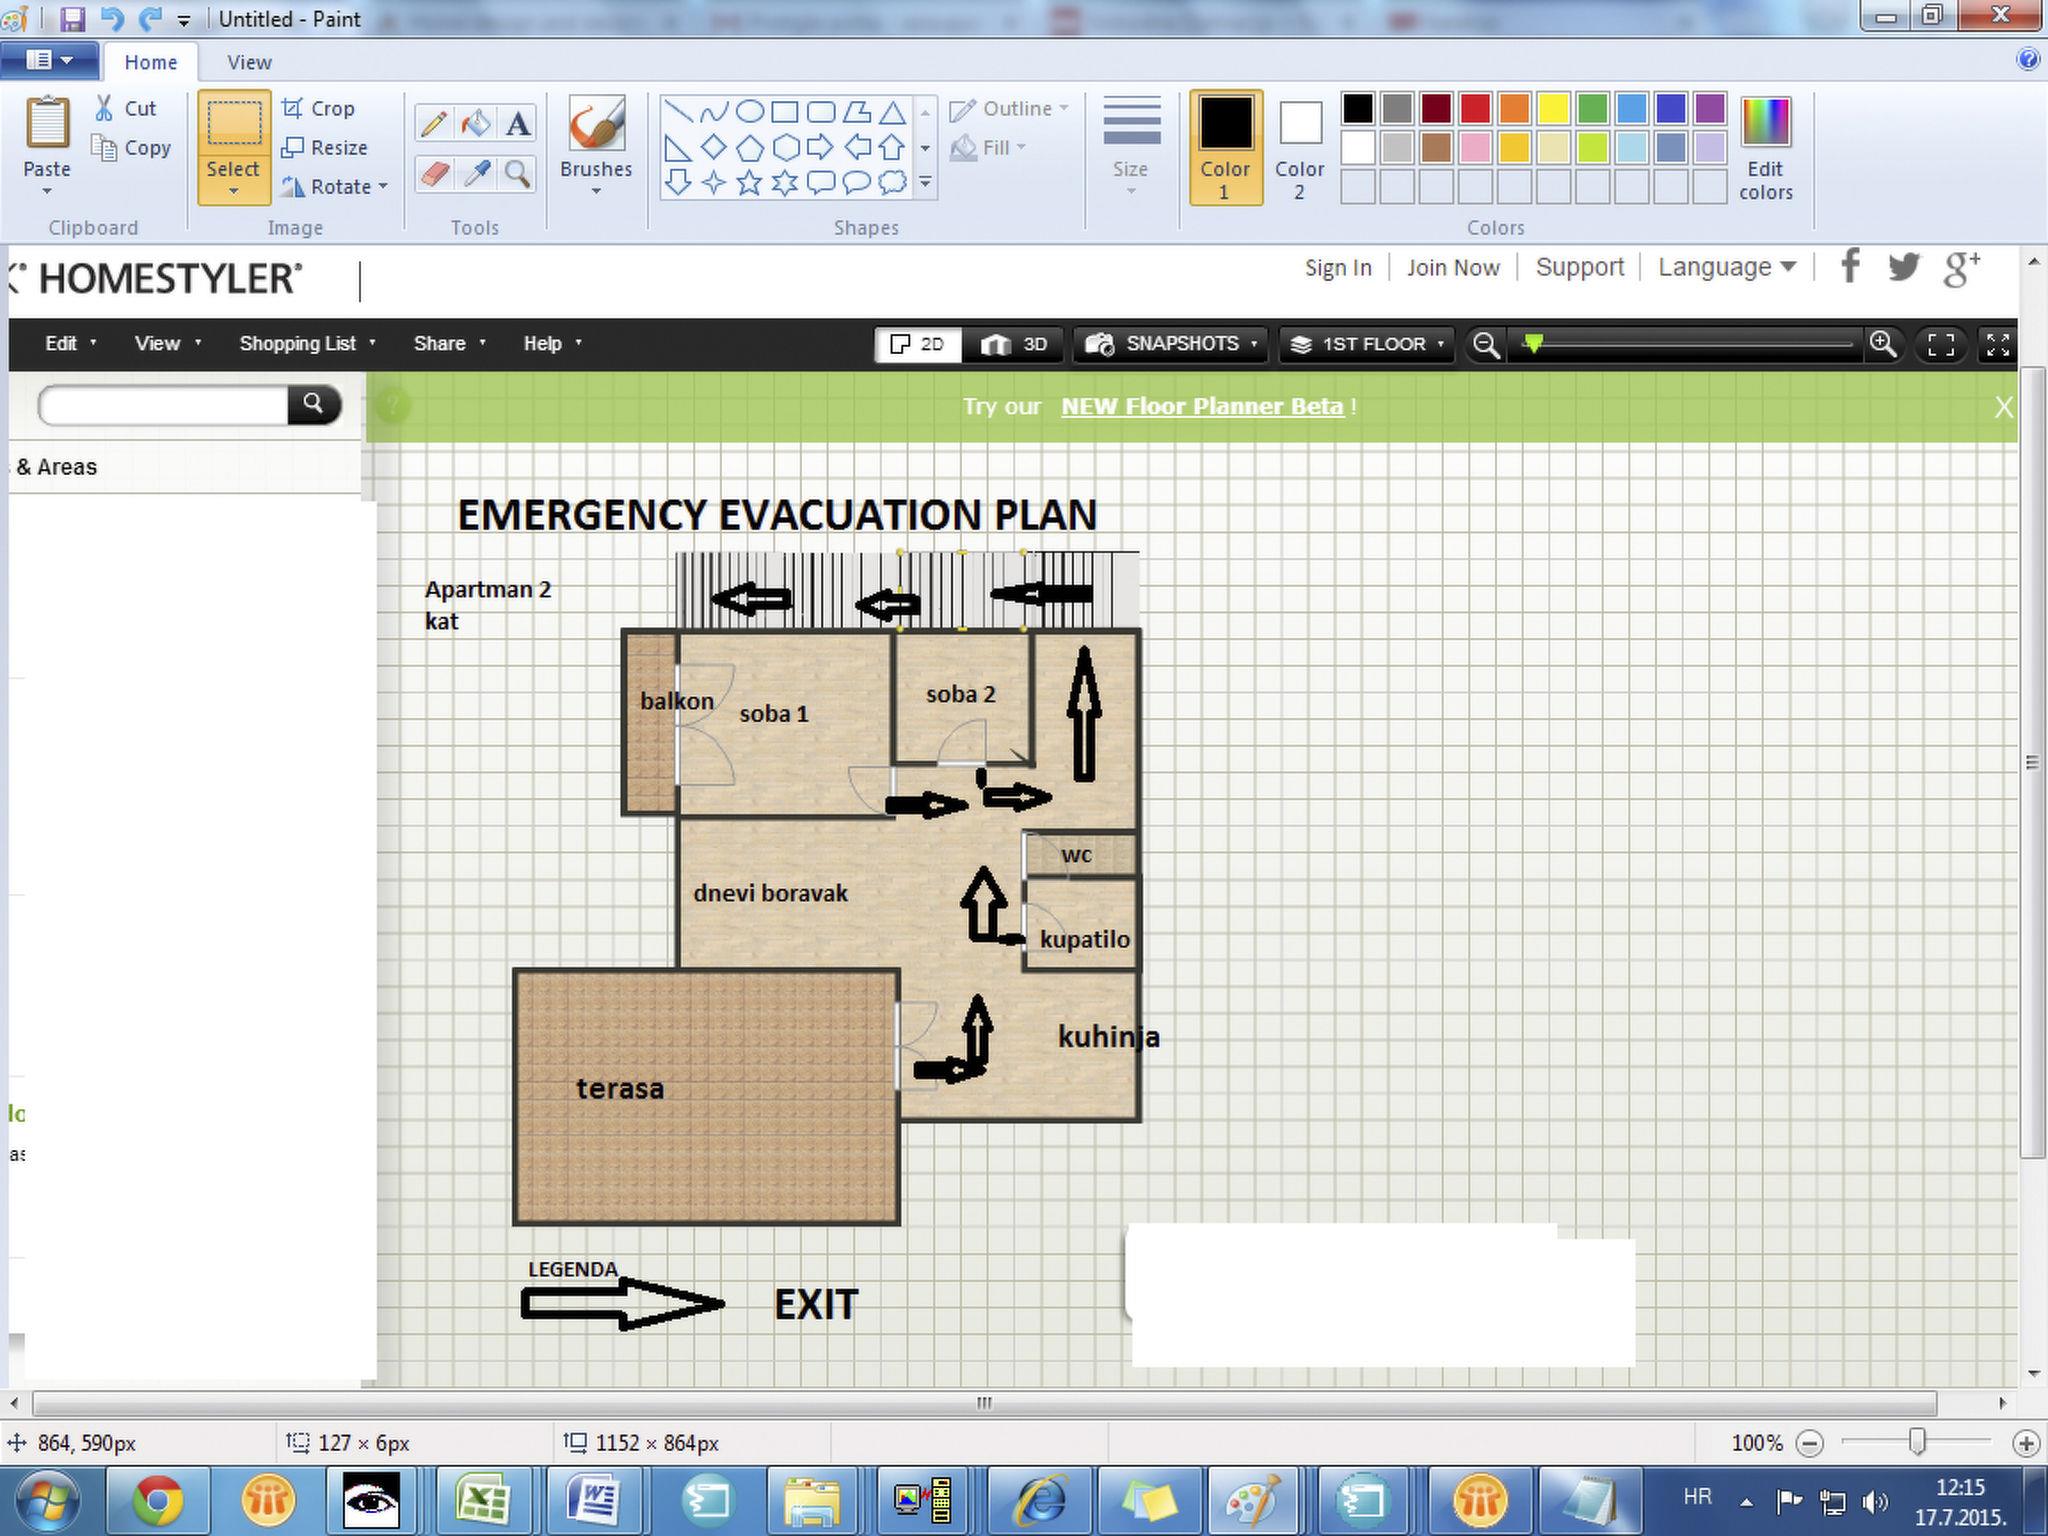Switch to the View ribbon tab

click(x=248, y=62)
